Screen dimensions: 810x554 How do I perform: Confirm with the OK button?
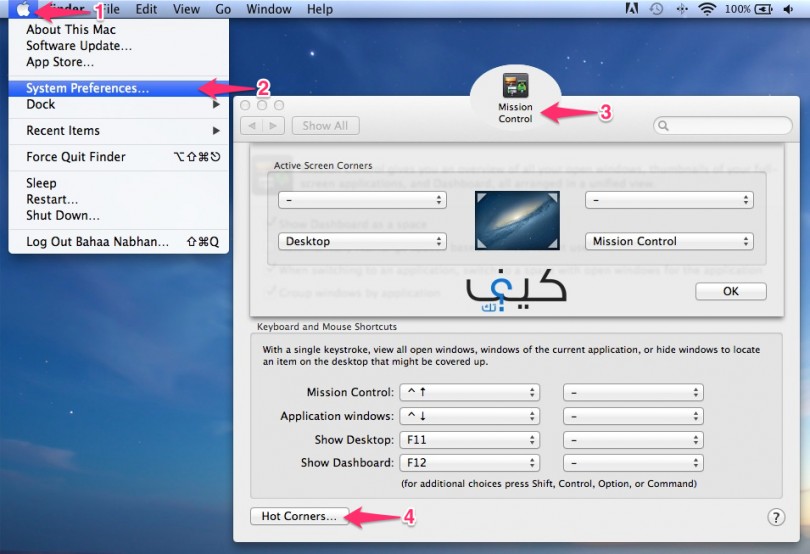[730, 291]
